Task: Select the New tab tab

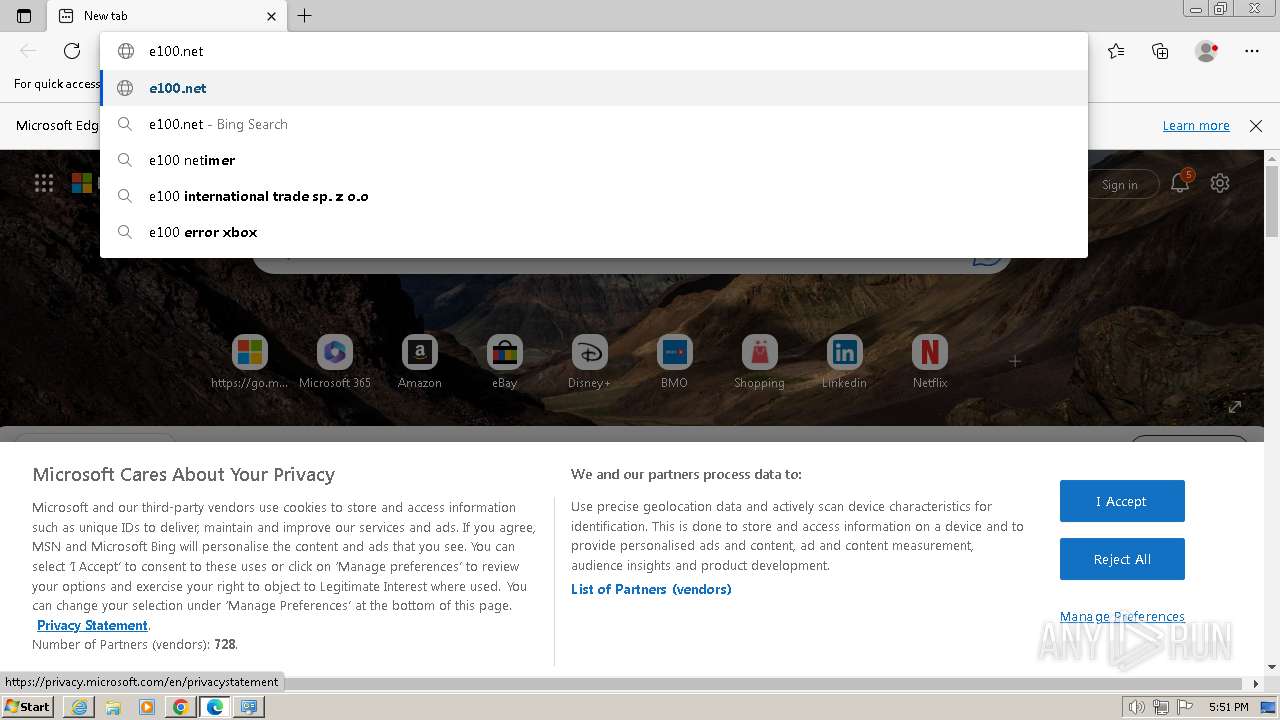Action: pos(167,16)
